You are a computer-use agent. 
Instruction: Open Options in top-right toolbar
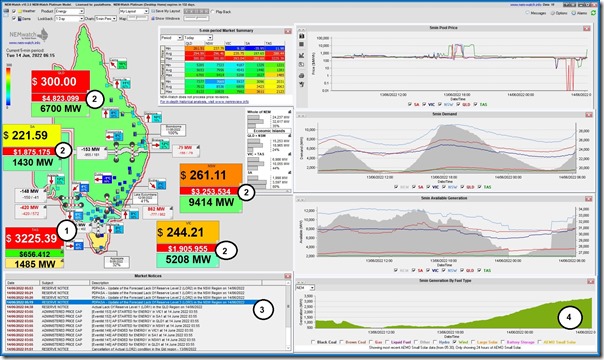(559, 13)
